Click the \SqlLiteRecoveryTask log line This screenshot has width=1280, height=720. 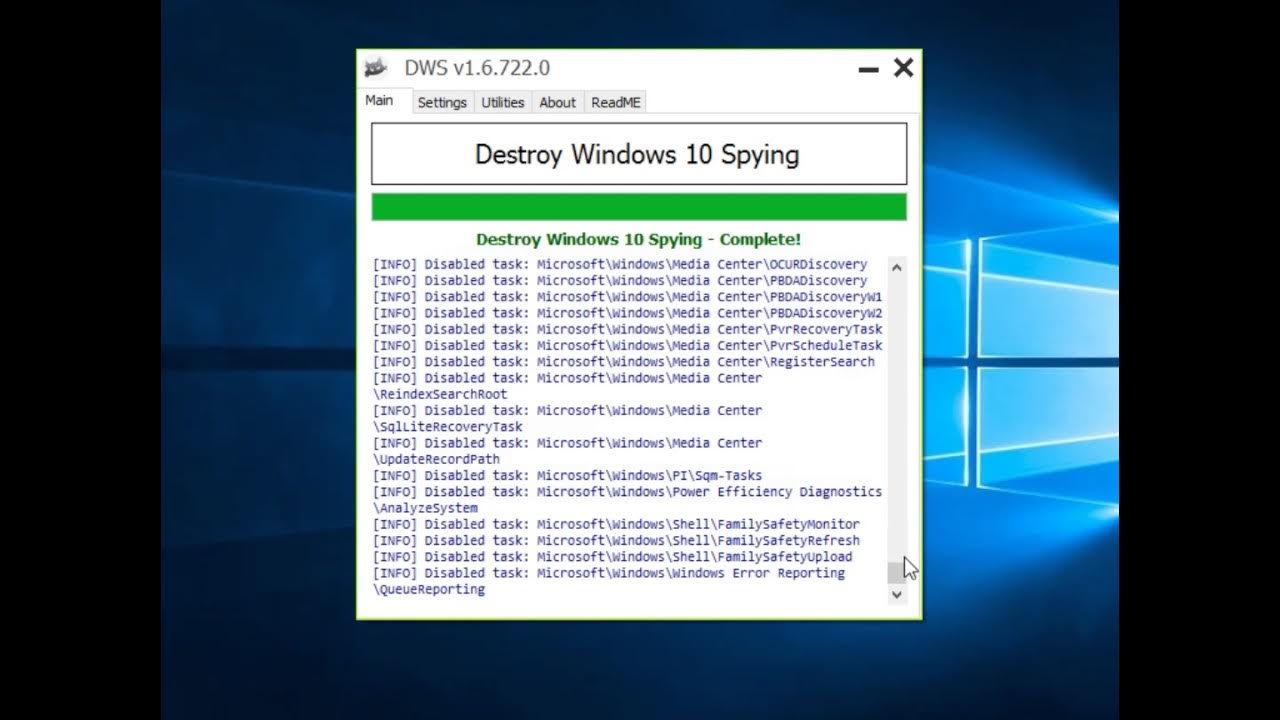(448, 427)
